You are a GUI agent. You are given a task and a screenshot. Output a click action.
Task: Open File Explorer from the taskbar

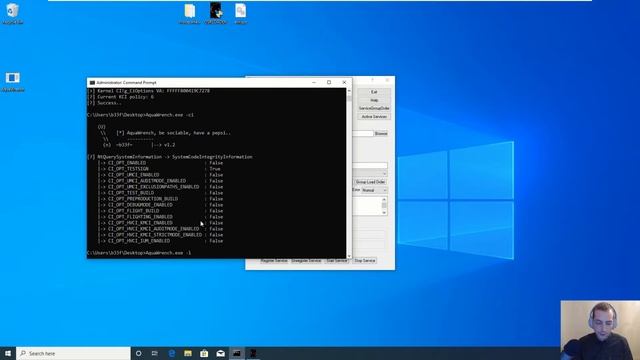pos(188,353)
